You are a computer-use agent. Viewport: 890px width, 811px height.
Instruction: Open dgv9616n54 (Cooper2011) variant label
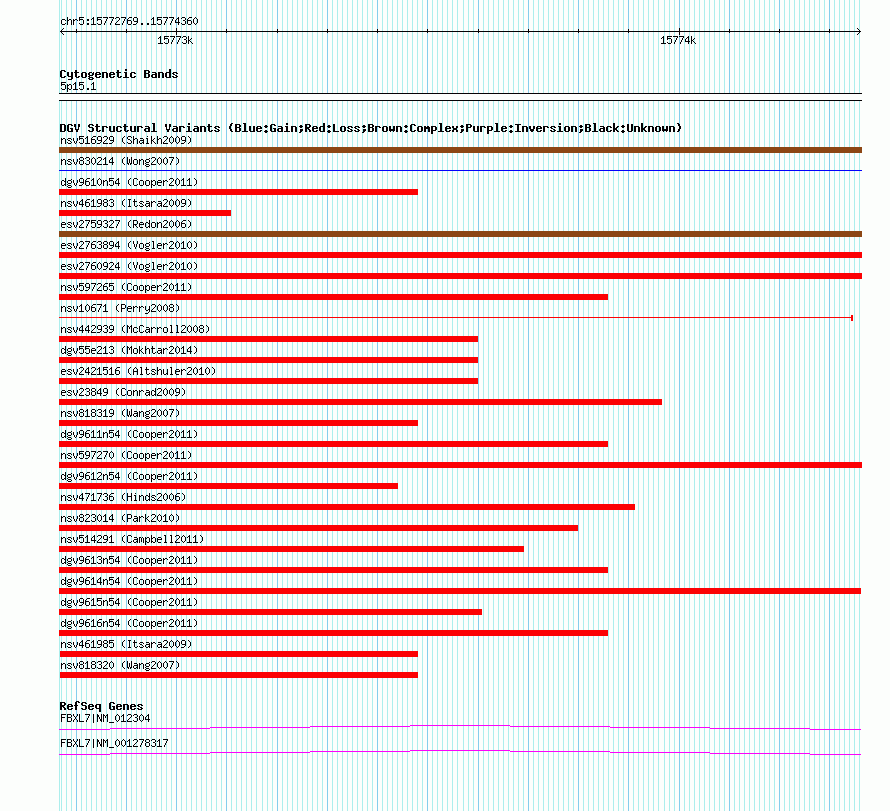[x=129, y=623]
